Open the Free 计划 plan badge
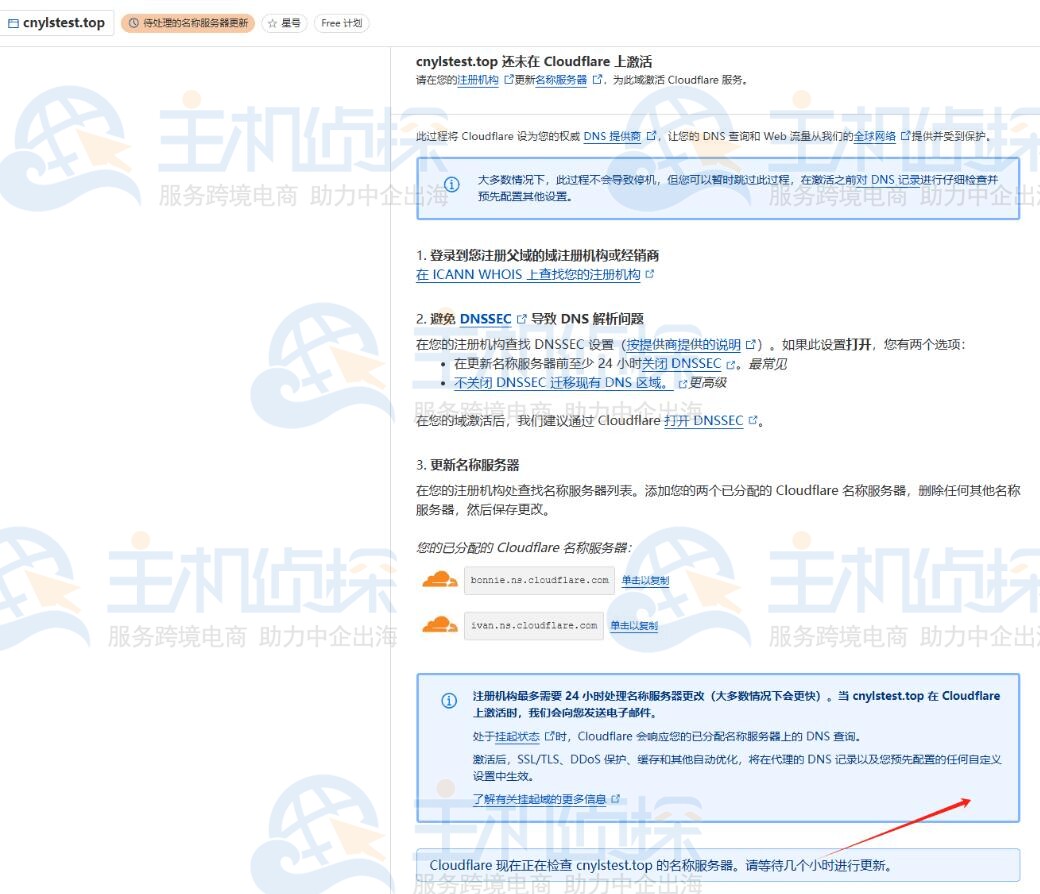Viewport: 1040px width, 894px height. (341, 23)
